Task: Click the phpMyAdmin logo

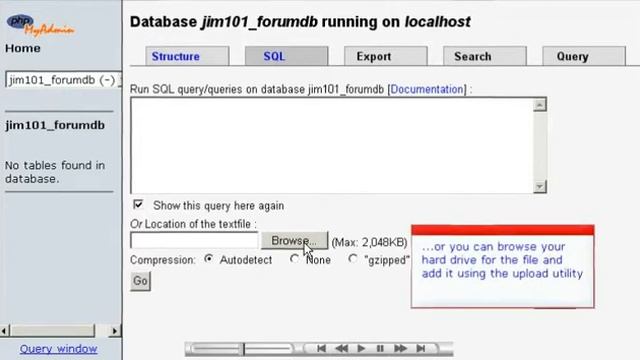Action: pyautogui.click(x=40, y=26)
